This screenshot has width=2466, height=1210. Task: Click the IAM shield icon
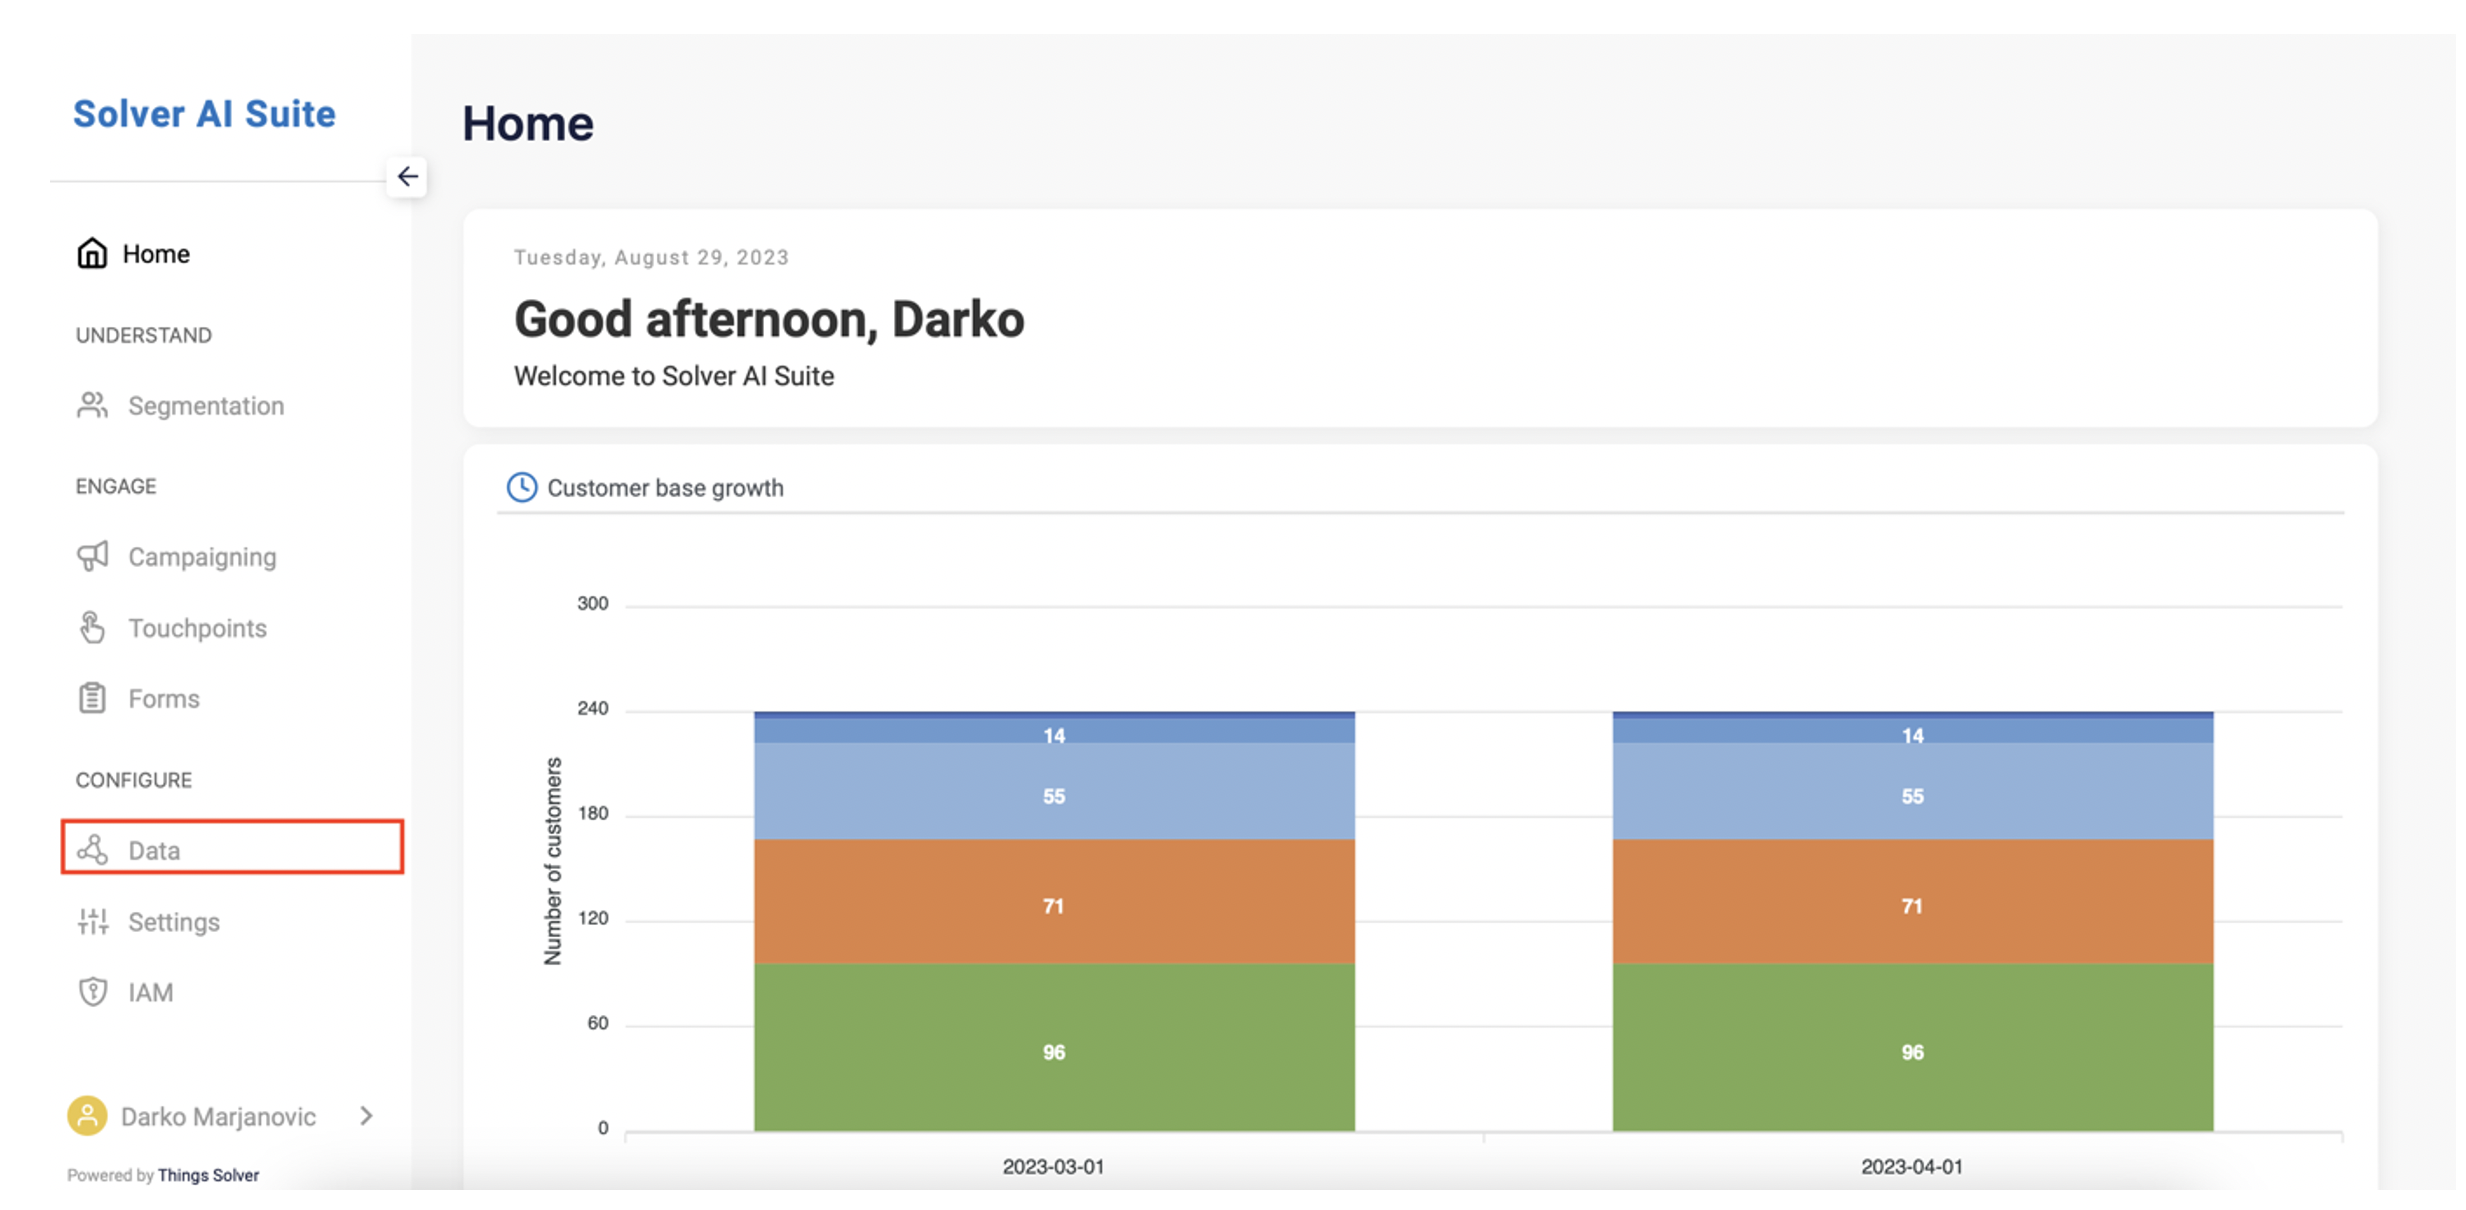coord(92,992)
